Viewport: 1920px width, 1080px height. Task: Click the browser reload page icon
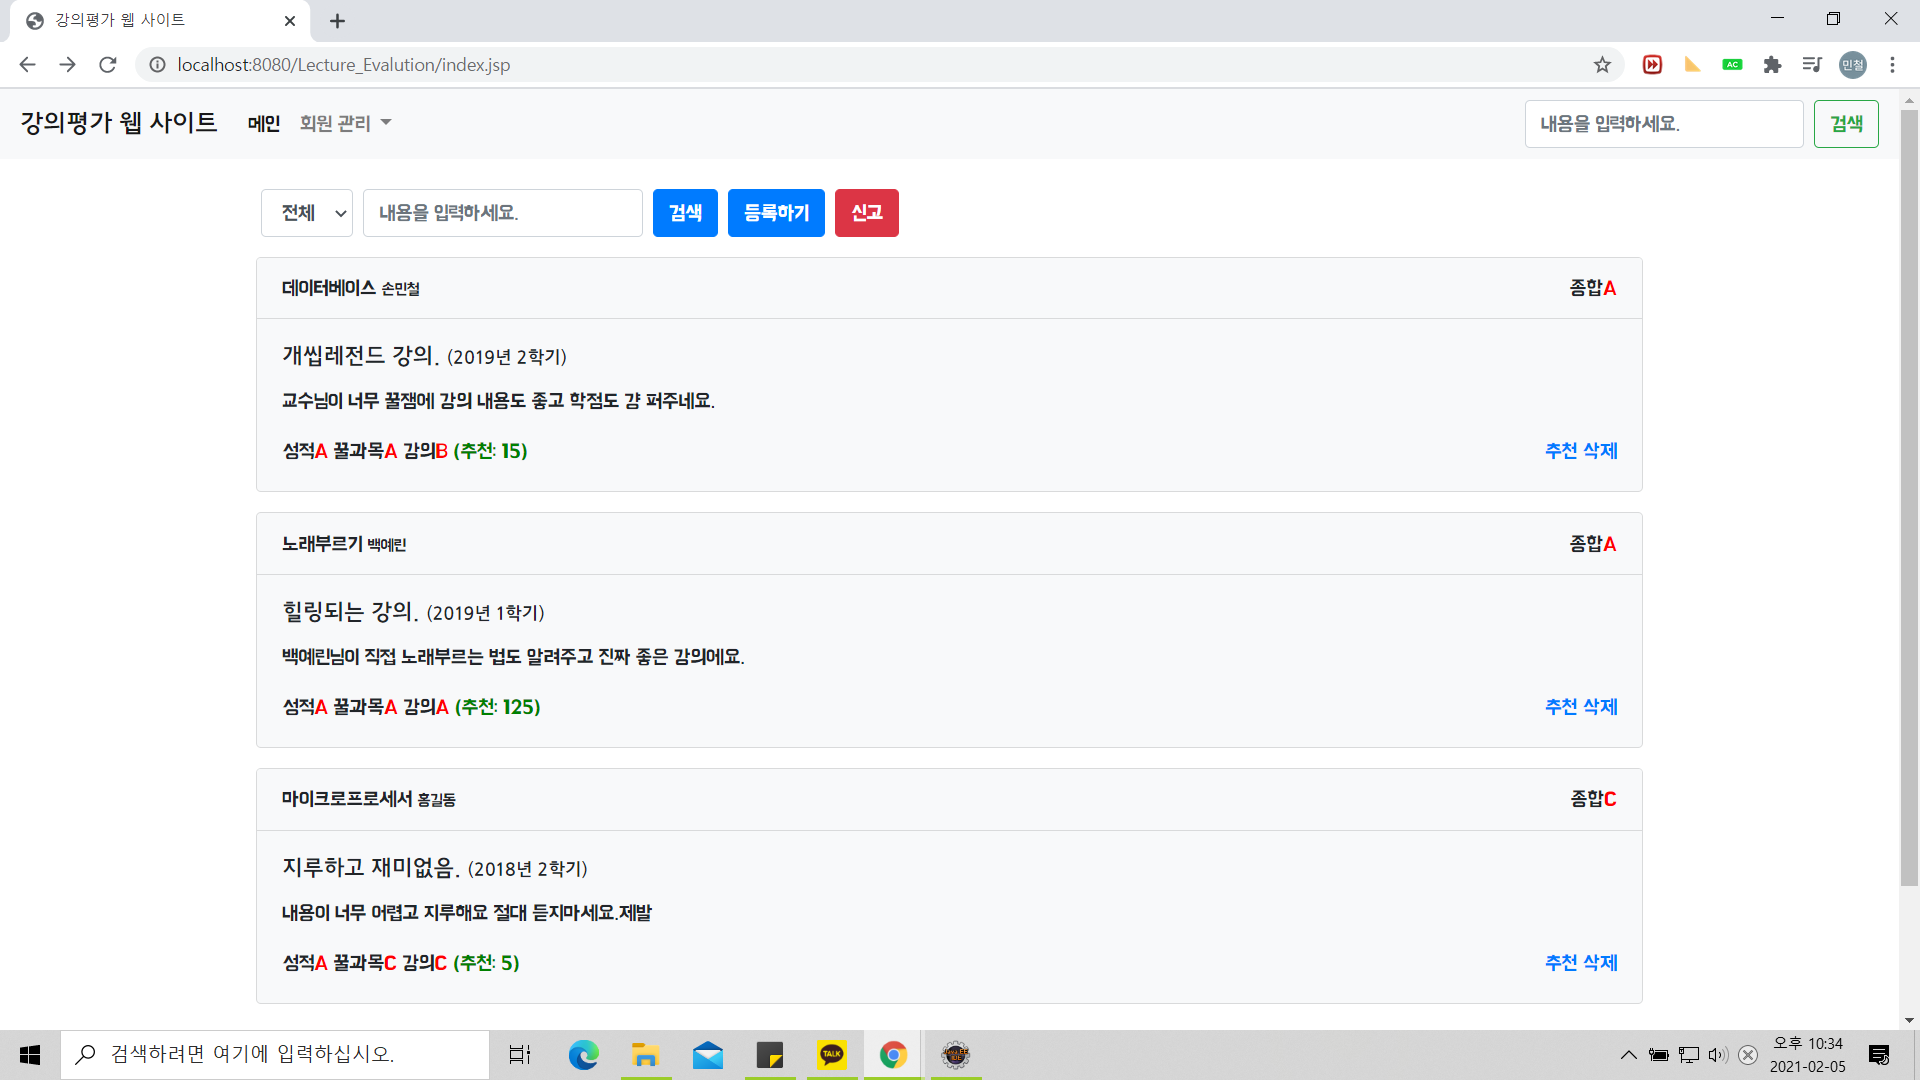click(x=108, y=65)
